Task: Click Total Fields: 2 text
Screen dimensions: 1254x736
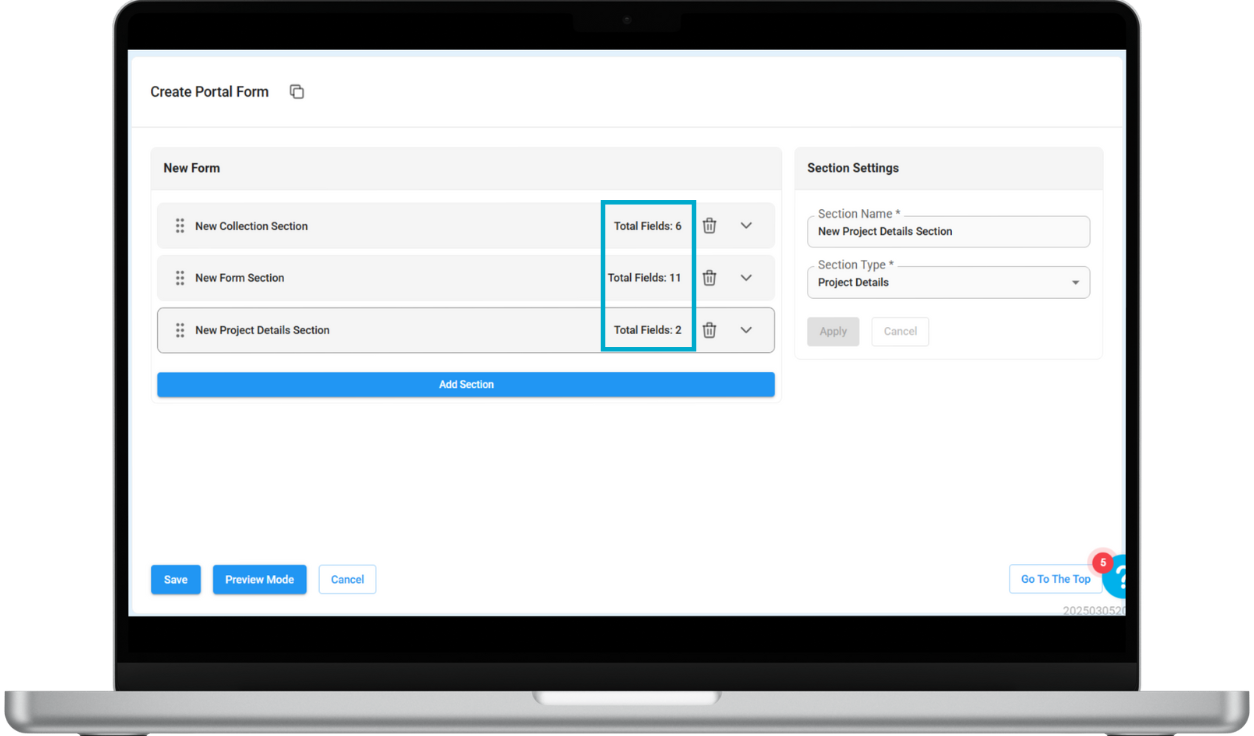Action: 648,330
